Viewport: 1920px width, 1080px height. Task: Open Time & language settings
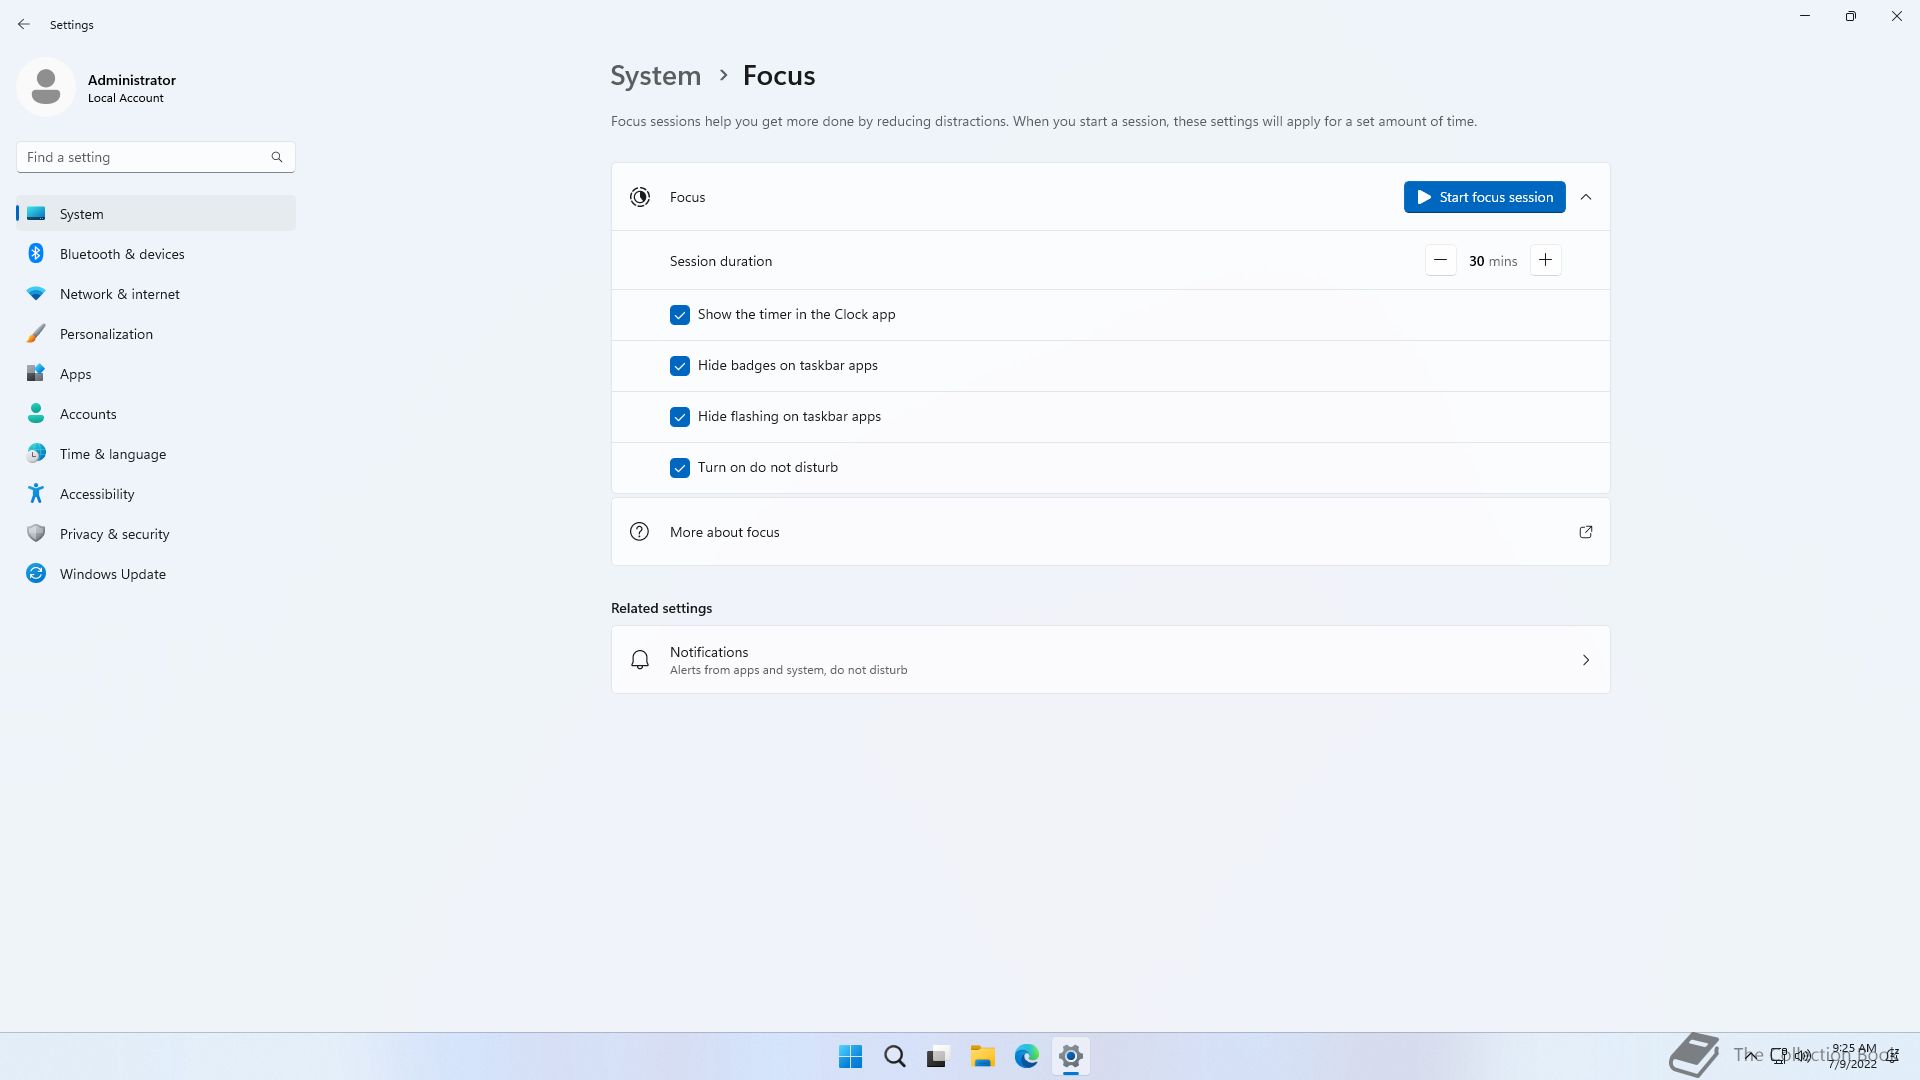click(156, 454)
